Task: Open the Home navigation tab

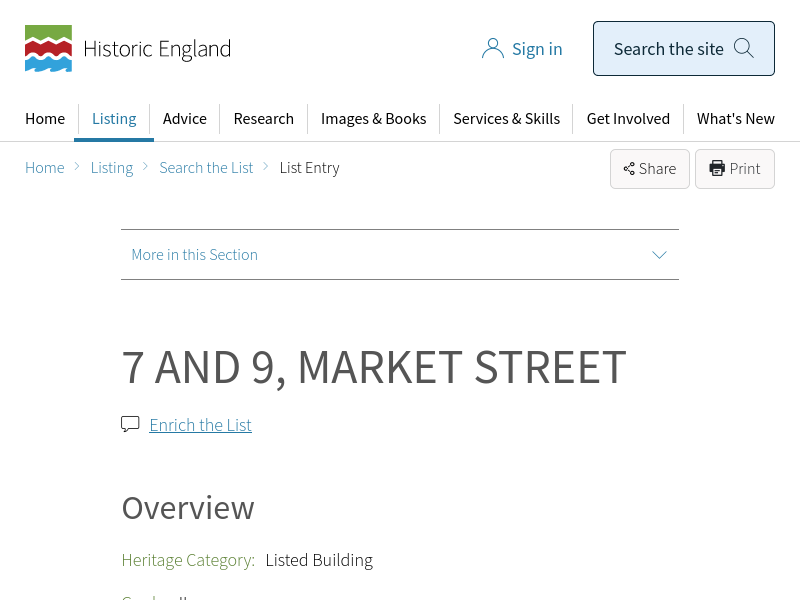Action: point(45,119)
